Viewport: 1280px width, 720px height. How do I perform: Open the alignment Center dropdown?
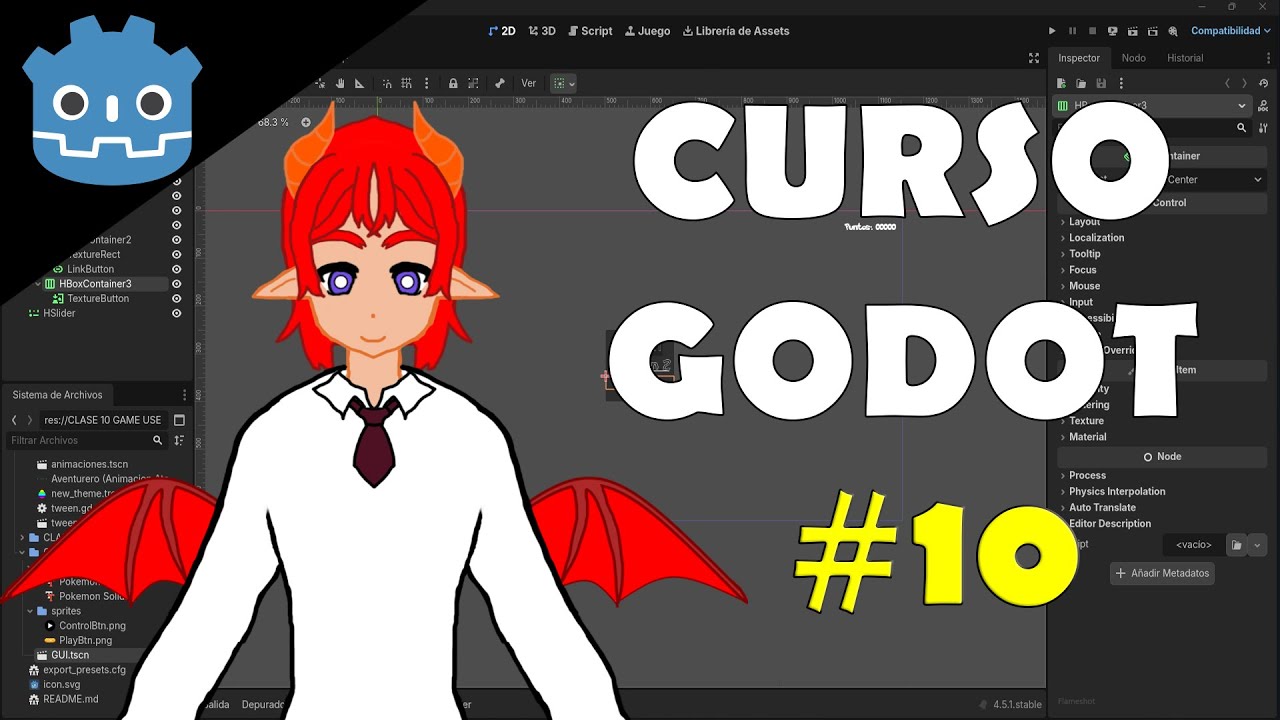point(1214,180)
